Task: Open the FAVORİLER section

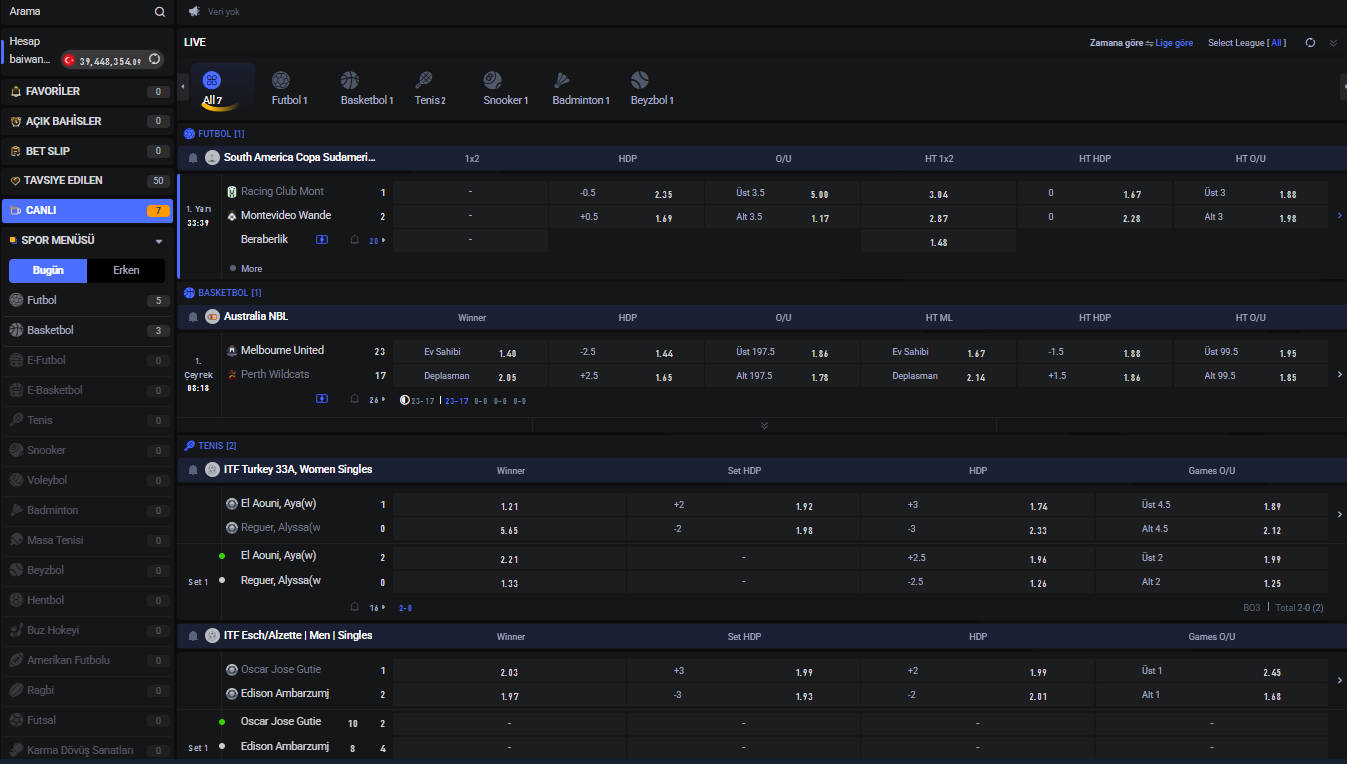Action: click(x=87, y=91)
